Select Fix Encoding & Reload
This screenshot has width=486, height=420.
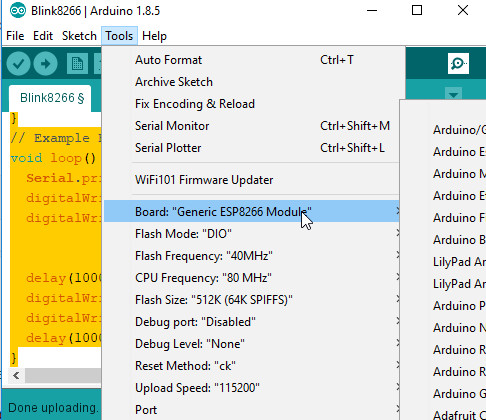click(x=251, y=104)
